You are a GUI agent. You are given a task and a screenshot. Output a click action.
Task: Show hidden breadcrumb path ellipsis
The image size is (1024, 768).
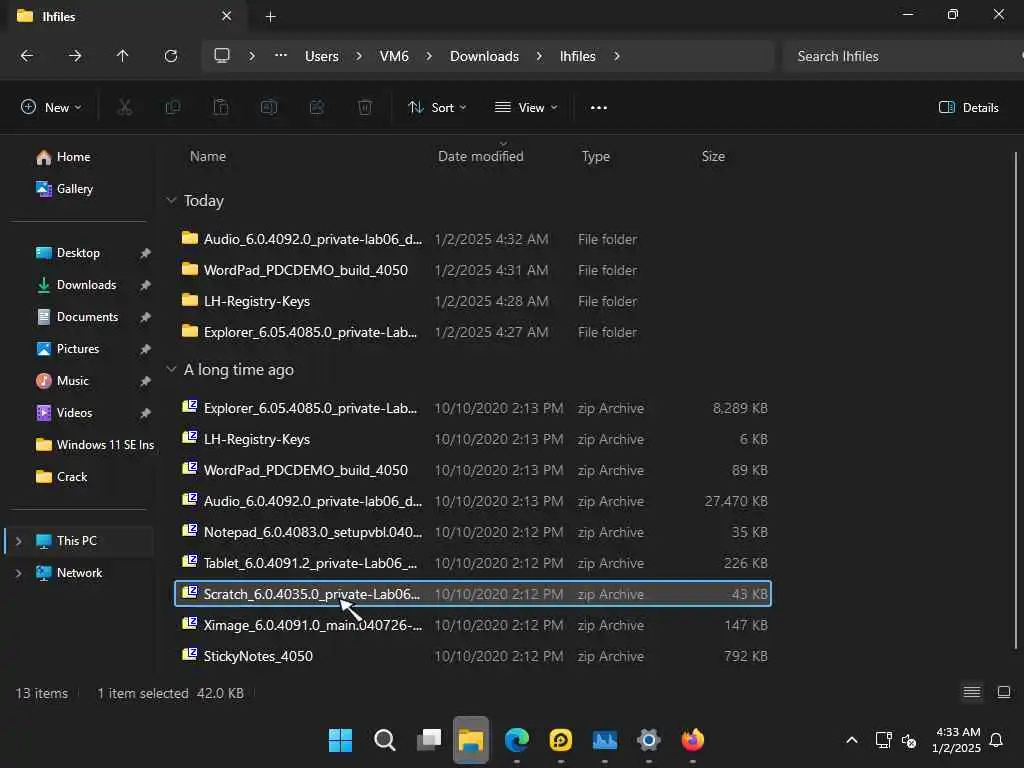(281, 56)
